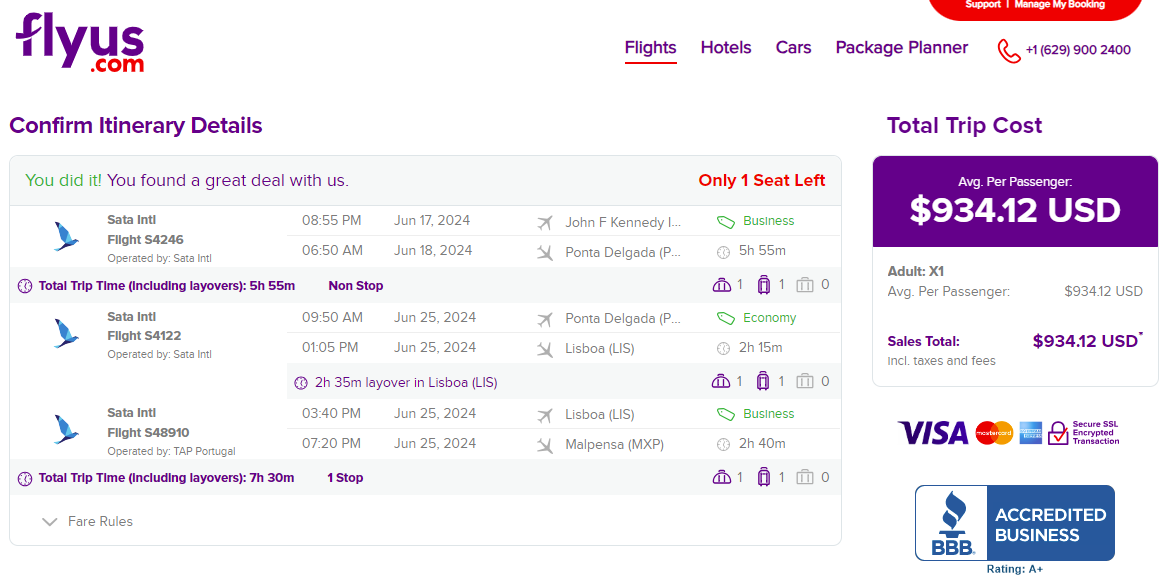
Task: Click 'Adult: X1' text
Action: coord(916,272)
